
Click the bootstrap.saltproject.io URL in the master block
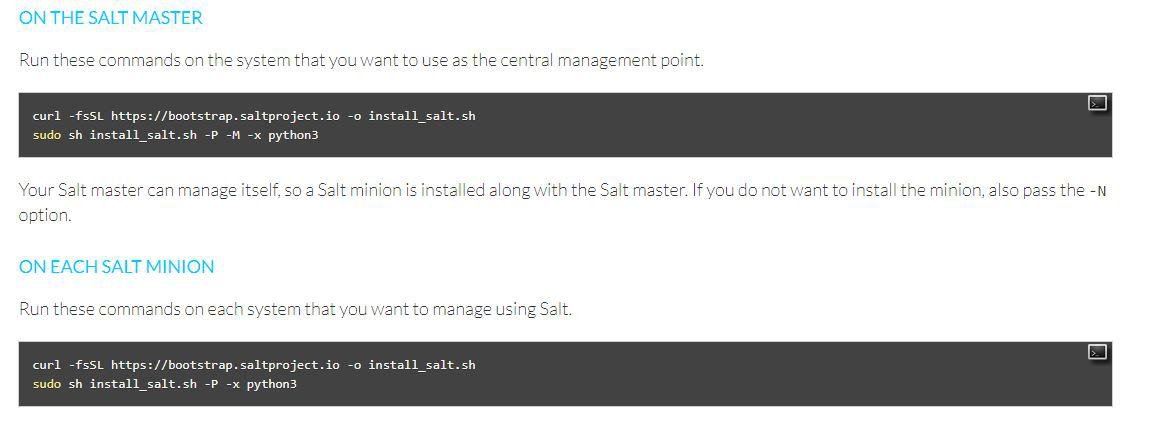coord(225,116)
